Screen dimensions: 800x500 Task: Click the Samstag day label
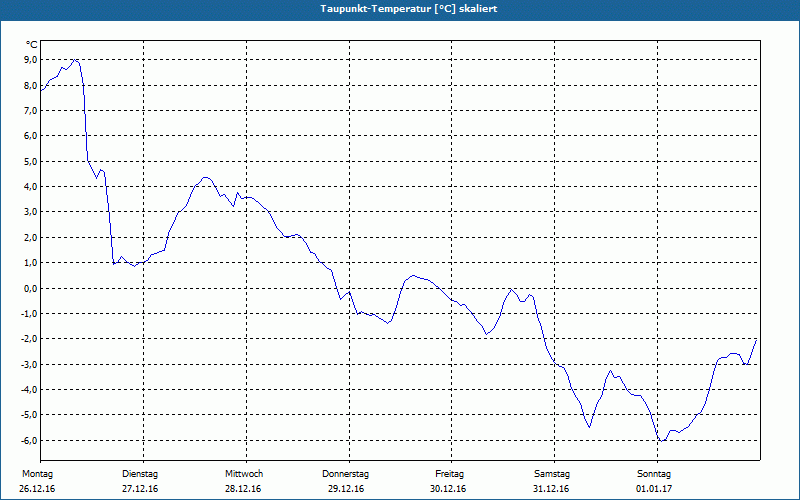(x=552, y=474)
